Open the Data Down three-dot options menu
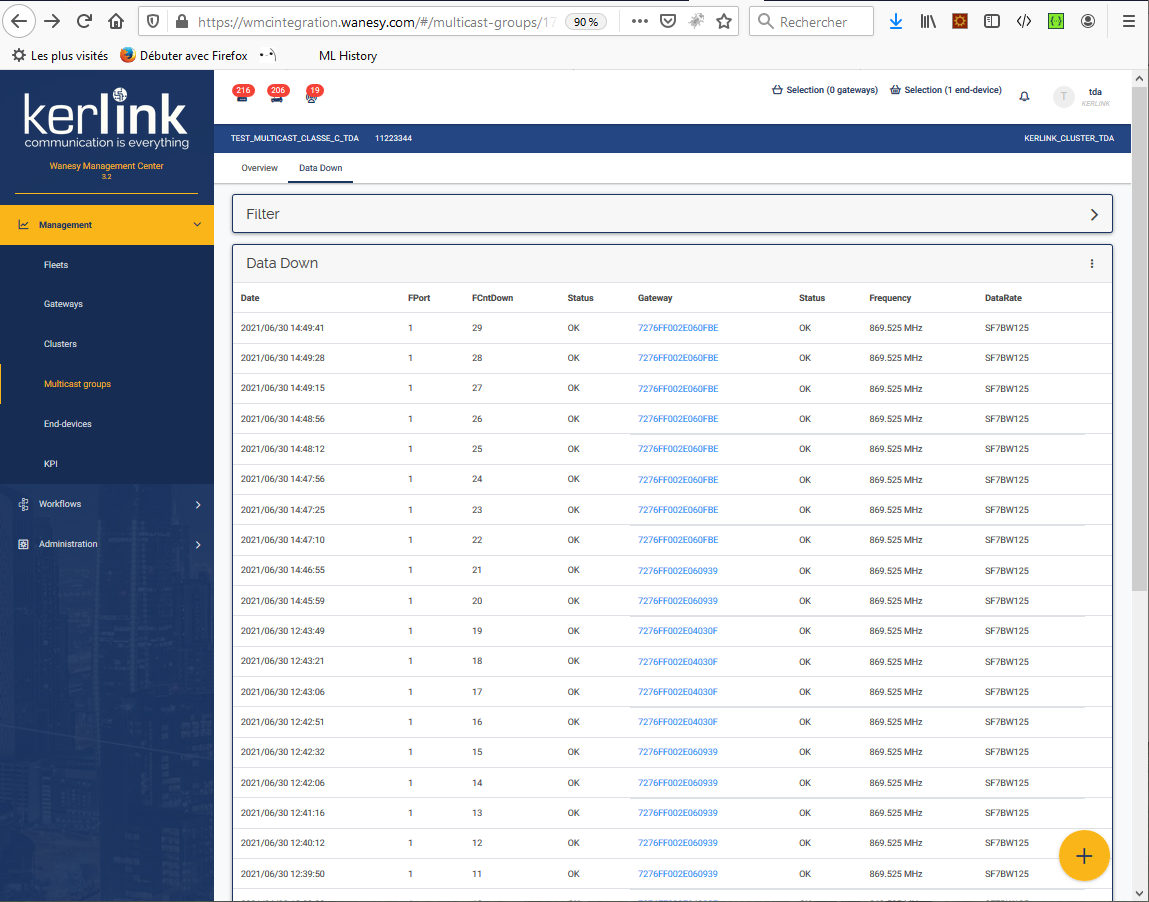 click(1092, 264)
